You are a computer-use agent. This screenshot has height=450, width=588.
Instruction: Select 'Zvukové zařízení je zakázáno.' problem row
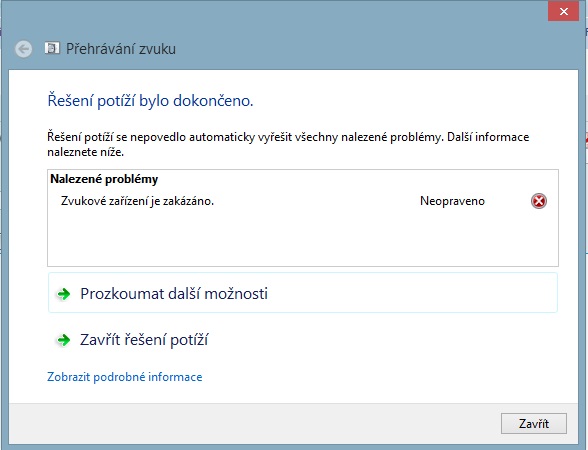click(303, 201)
